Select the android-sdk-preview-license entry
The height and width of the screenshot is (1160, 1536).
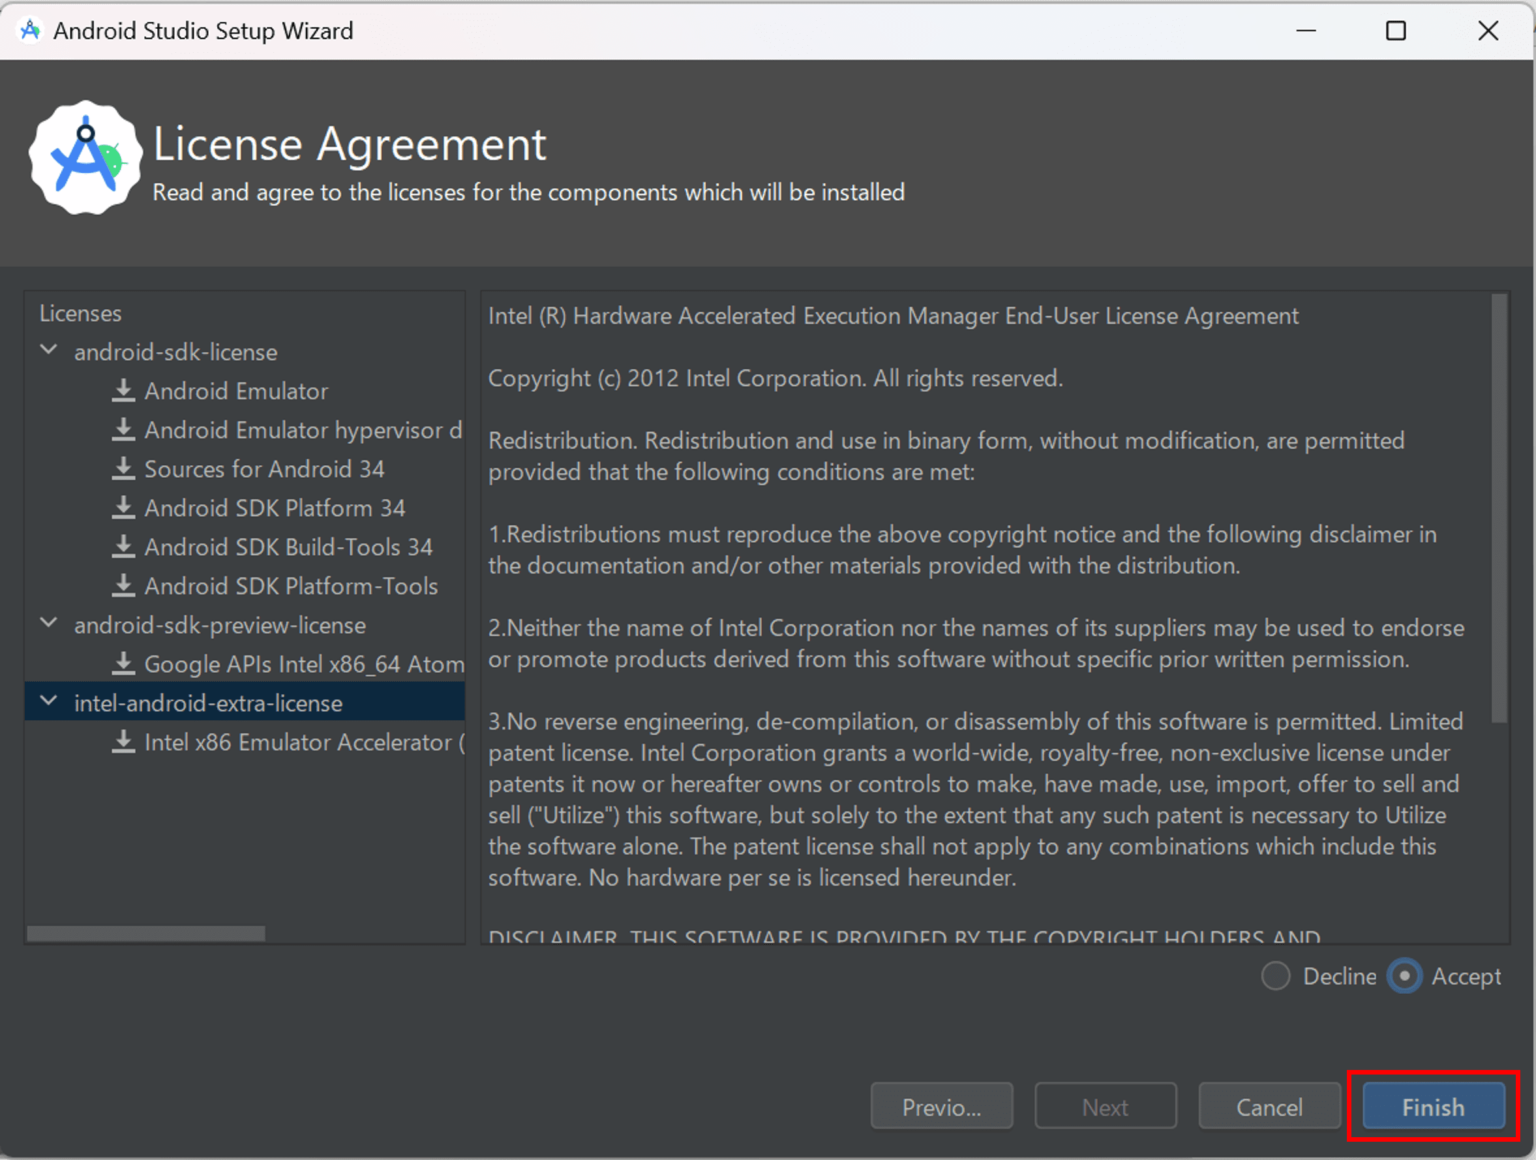(220, 624)
